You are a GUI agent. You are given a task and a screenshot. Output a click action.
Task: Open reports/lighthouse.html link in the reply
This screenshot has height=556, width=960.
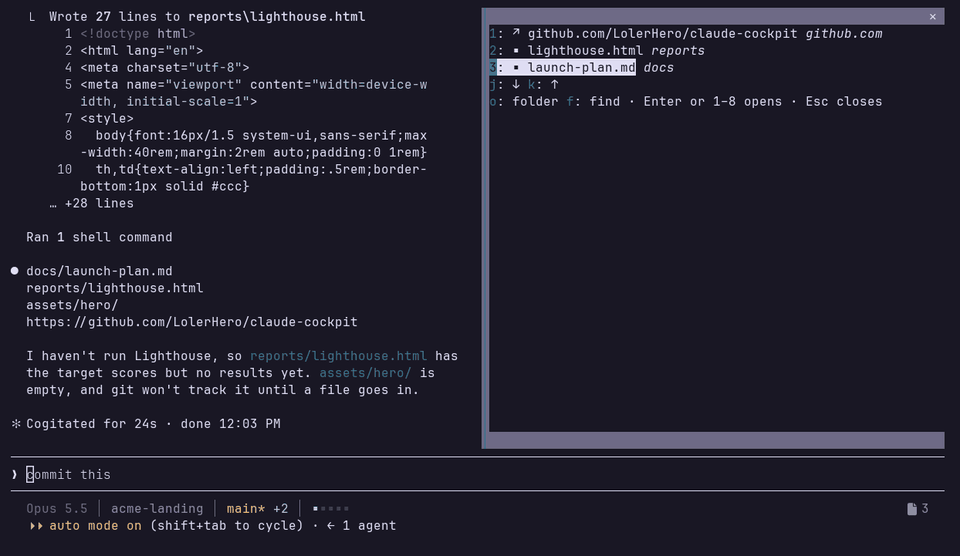point(339,356)
